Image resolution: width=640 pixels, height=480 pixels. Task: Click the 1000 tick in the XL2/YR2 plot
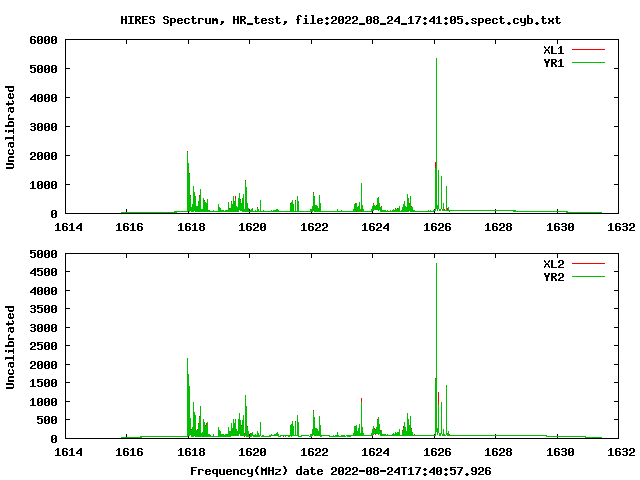pyautogui.click(x=43, y=402)
